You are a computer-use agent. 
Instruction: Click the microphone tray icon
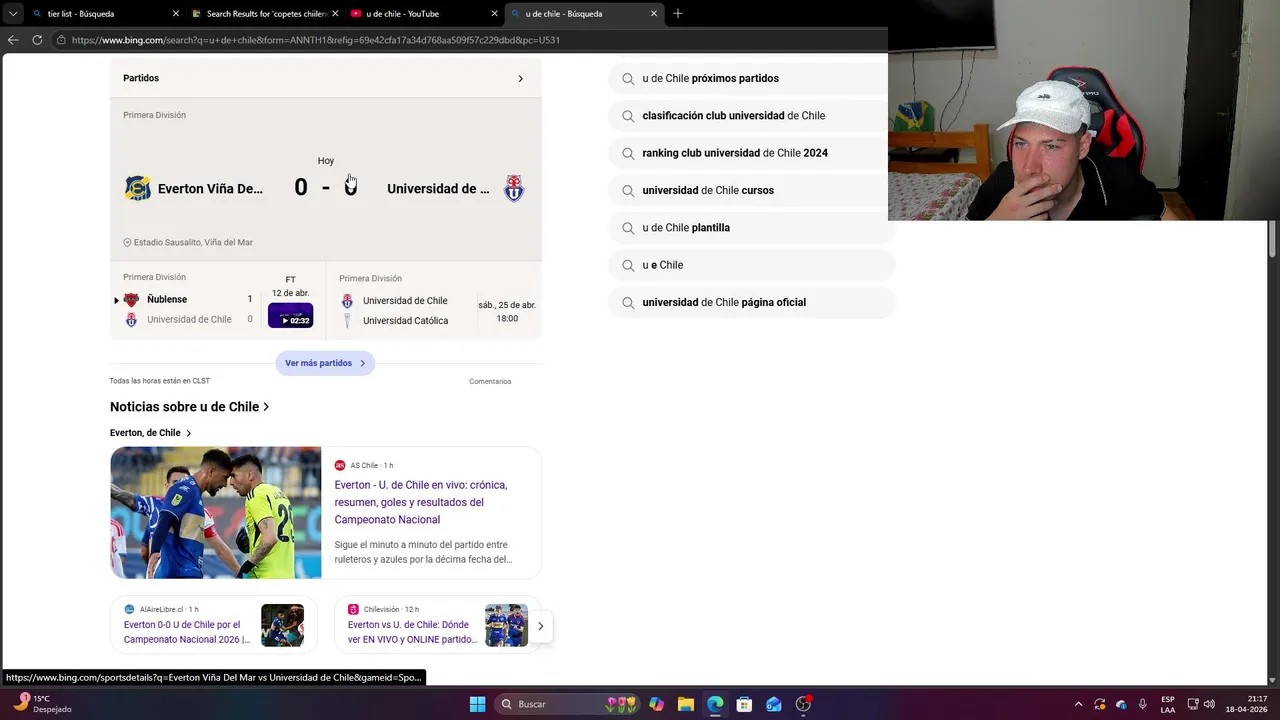1143,704
